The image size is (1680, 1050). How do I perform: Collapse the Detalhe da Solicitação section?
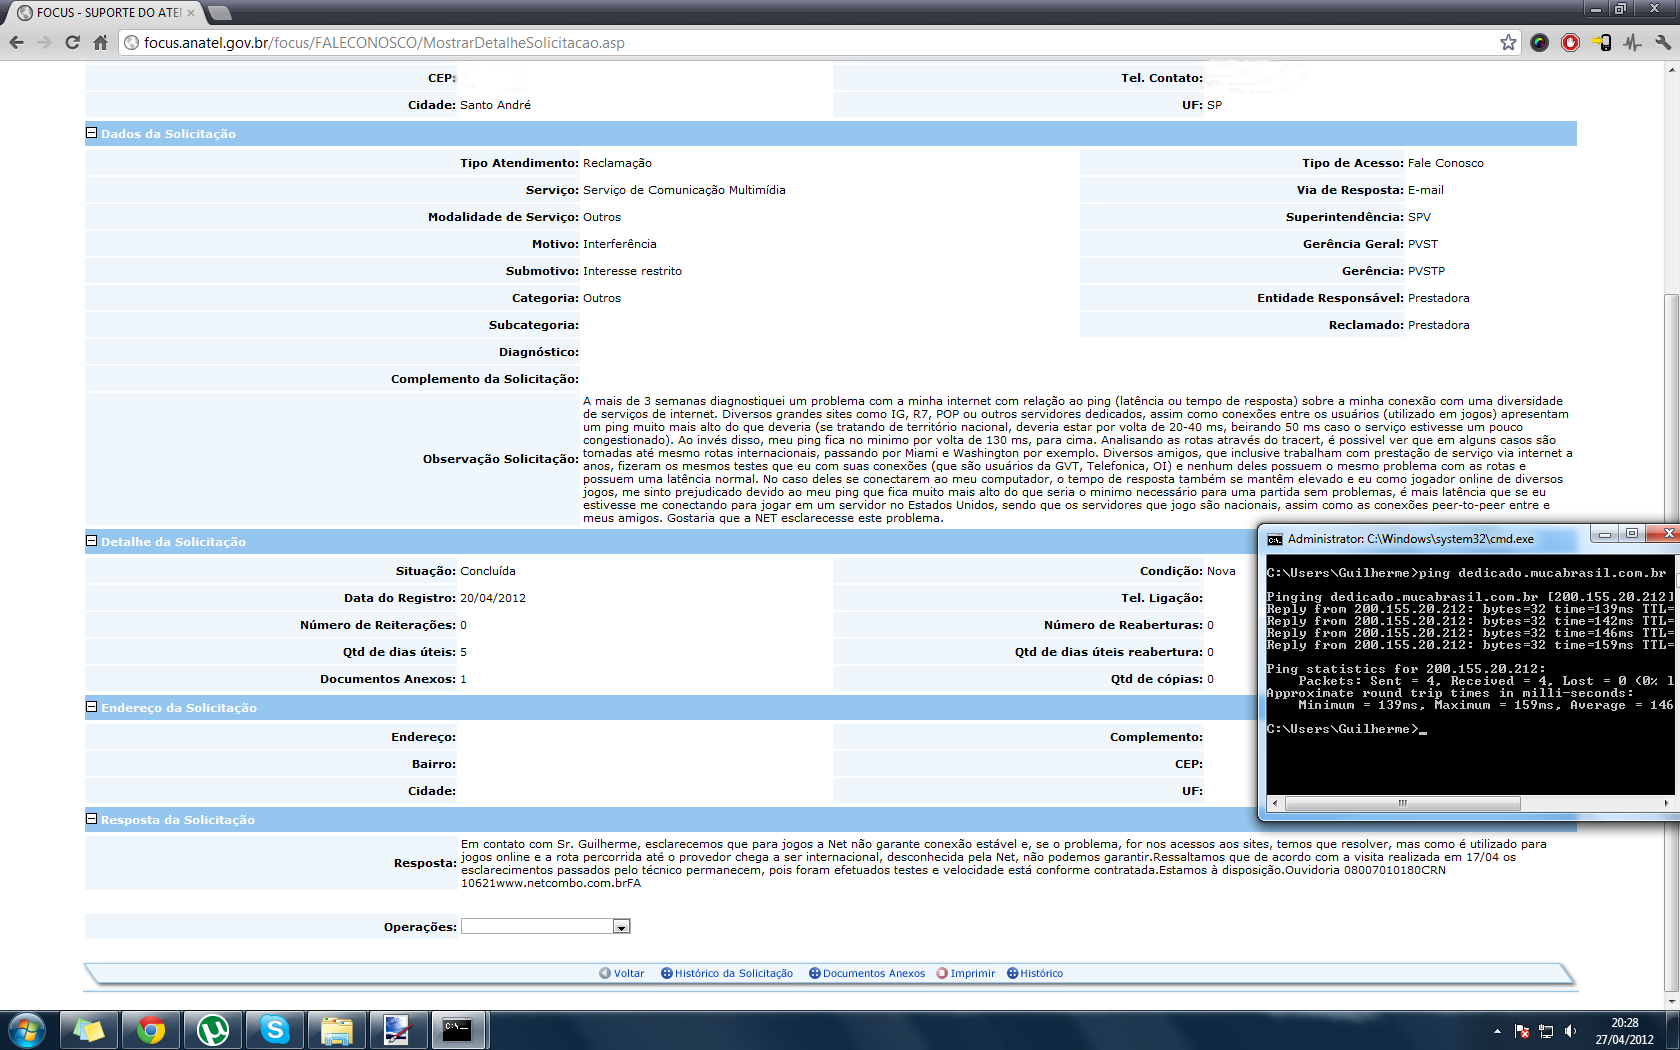click(91, 541)
